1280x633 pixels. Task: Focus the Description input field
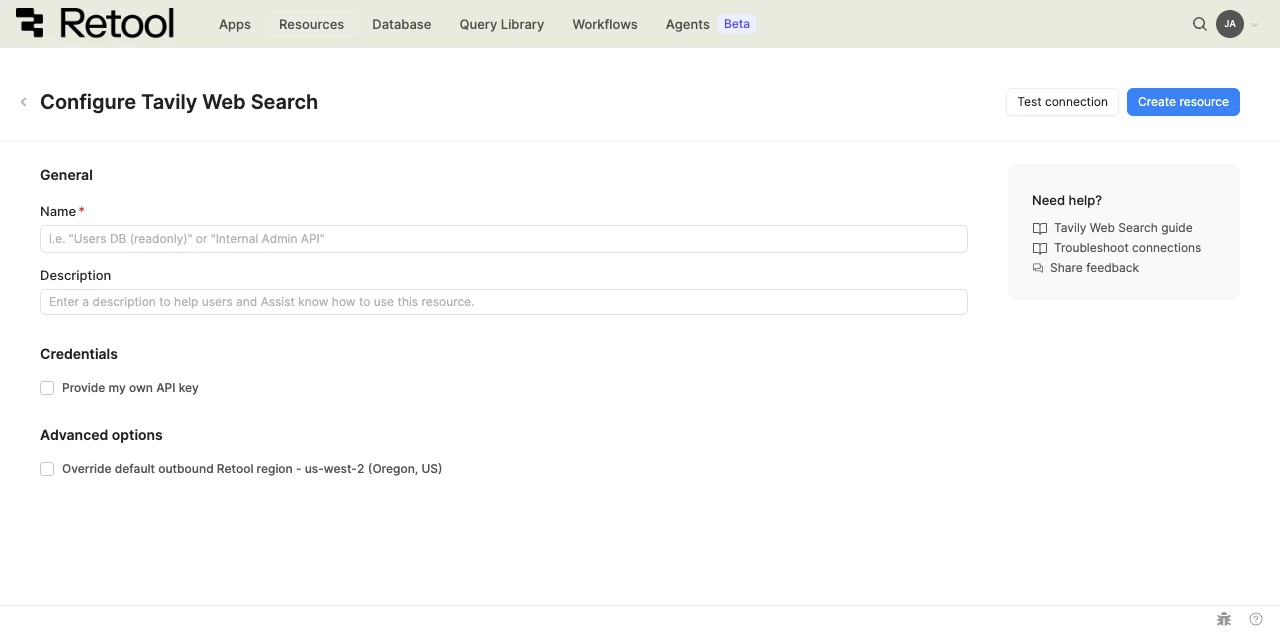504,302
